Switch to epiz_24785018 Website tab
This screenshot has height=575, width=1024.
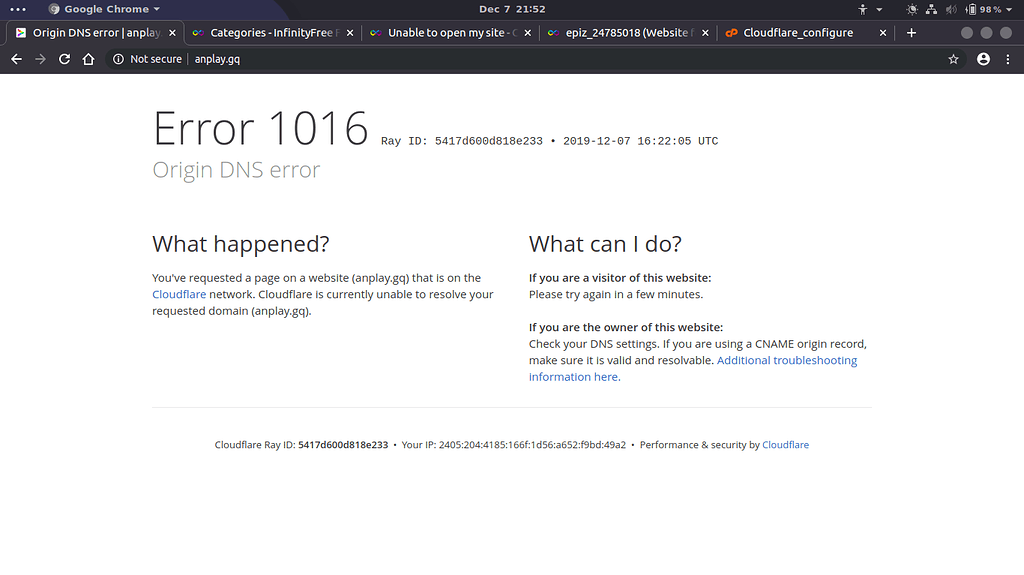[628, 33]
